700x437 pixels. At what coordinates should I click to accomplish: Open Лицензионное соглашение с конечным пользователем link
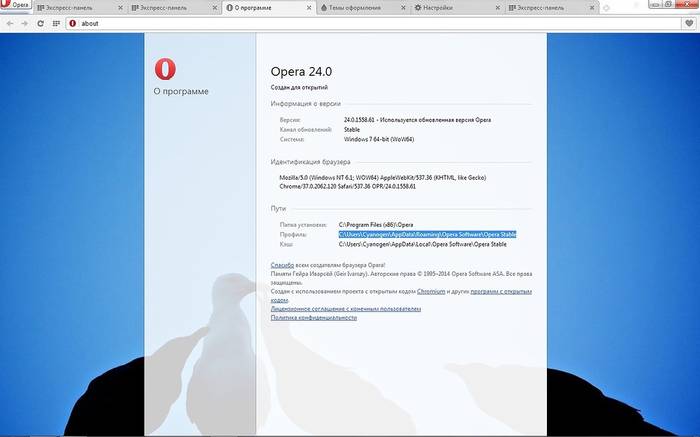tap(345, 309)
